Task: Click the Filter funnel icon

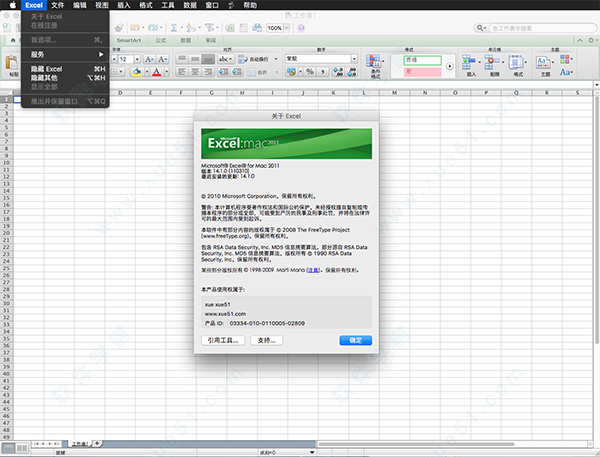Action: 209,28
